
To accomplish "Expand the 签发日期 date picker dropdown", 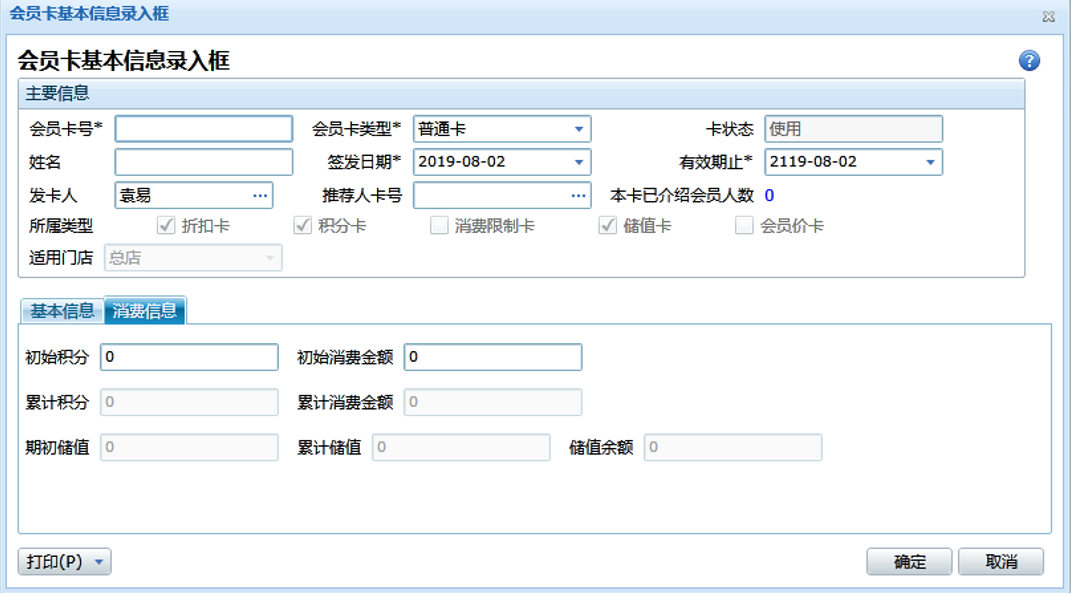I will click(579, 162).
